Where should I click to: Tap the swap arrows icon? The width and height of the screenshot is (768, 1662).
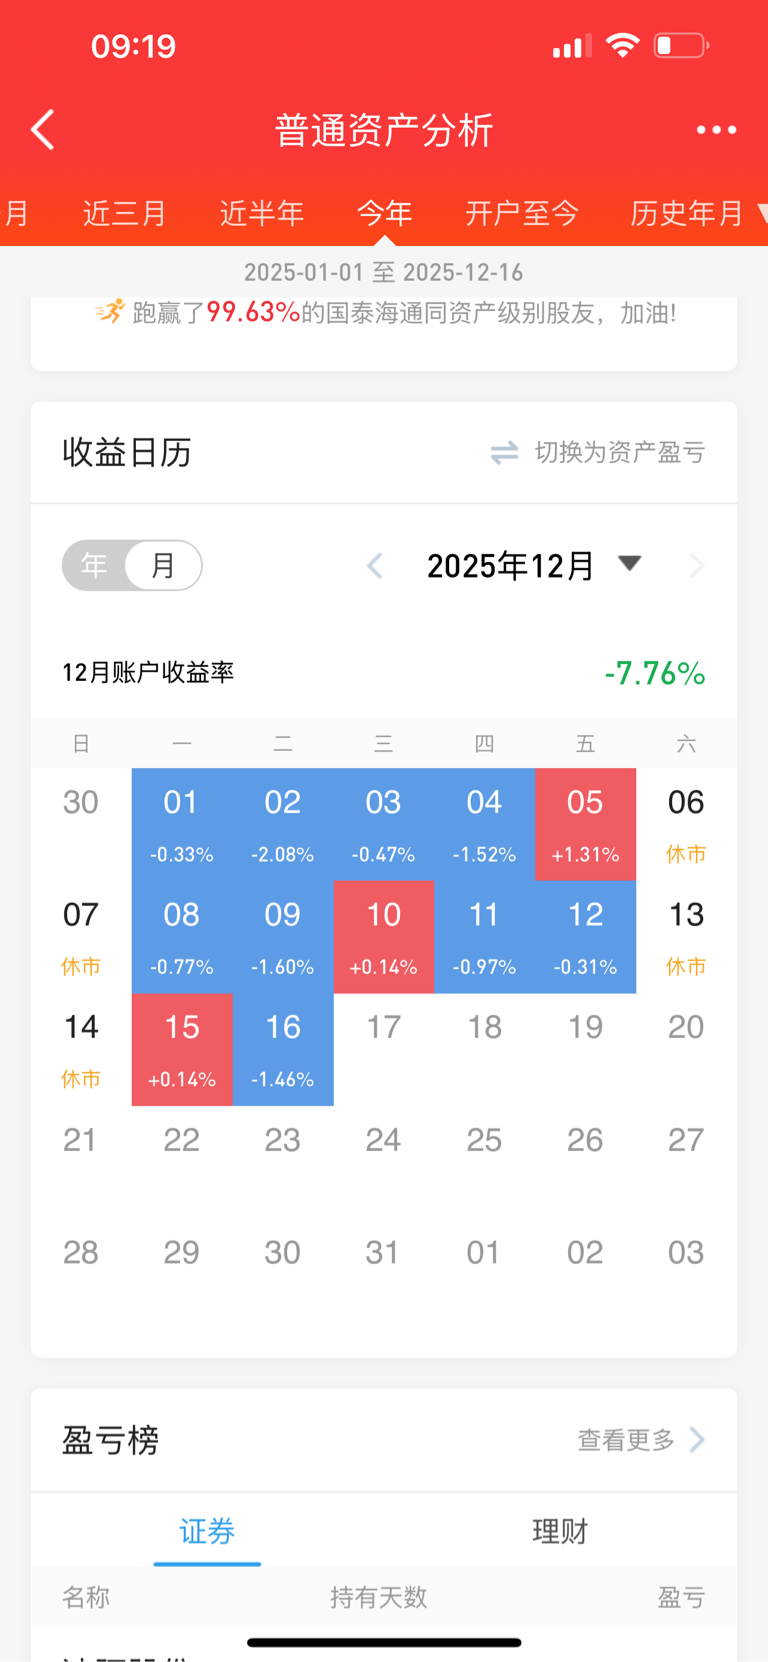coord(504,453)
